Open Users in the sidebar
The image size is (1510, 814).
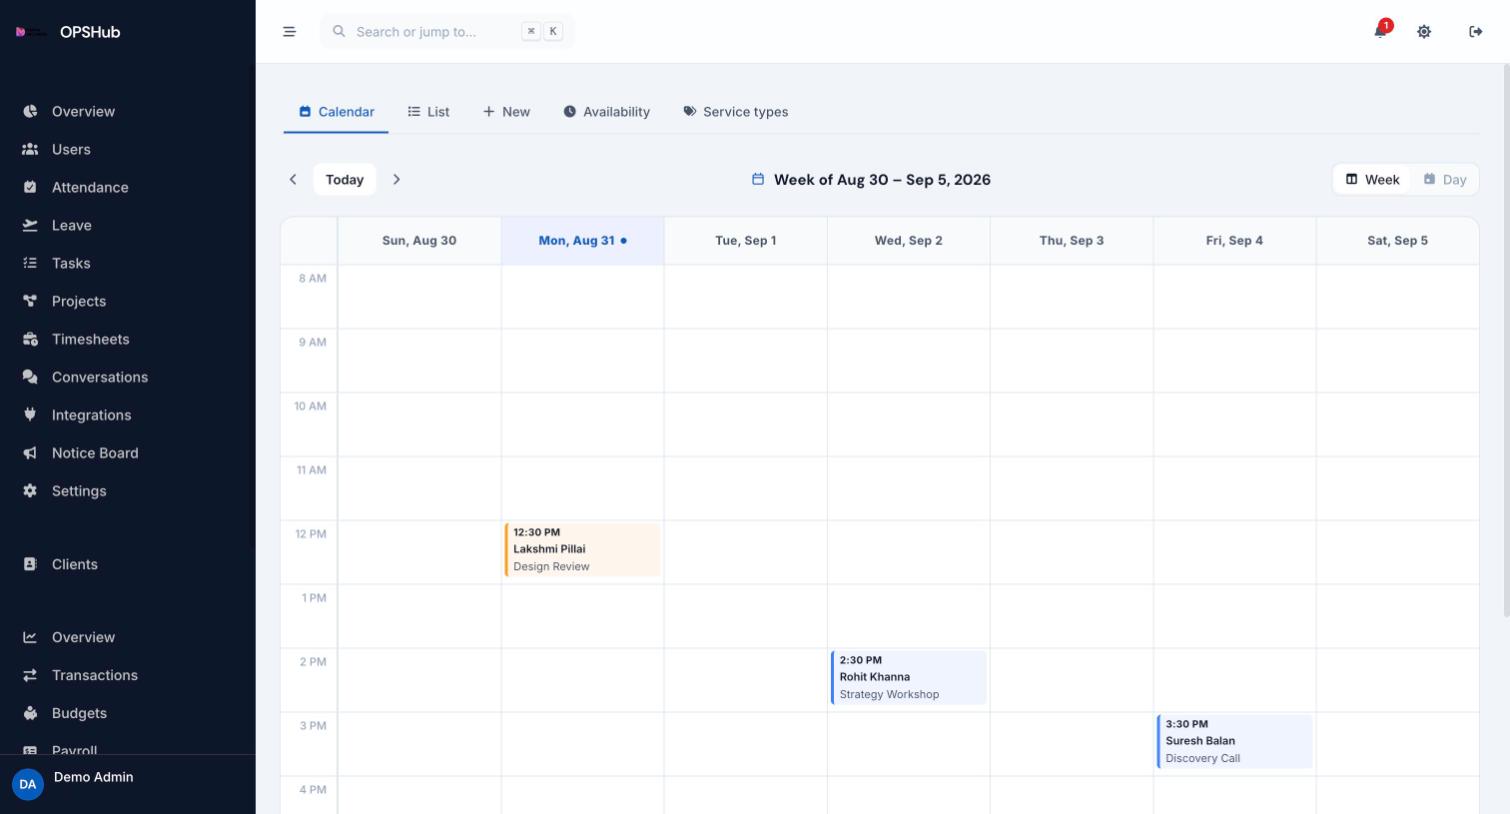pyautogui.click(x=128, y=149)
